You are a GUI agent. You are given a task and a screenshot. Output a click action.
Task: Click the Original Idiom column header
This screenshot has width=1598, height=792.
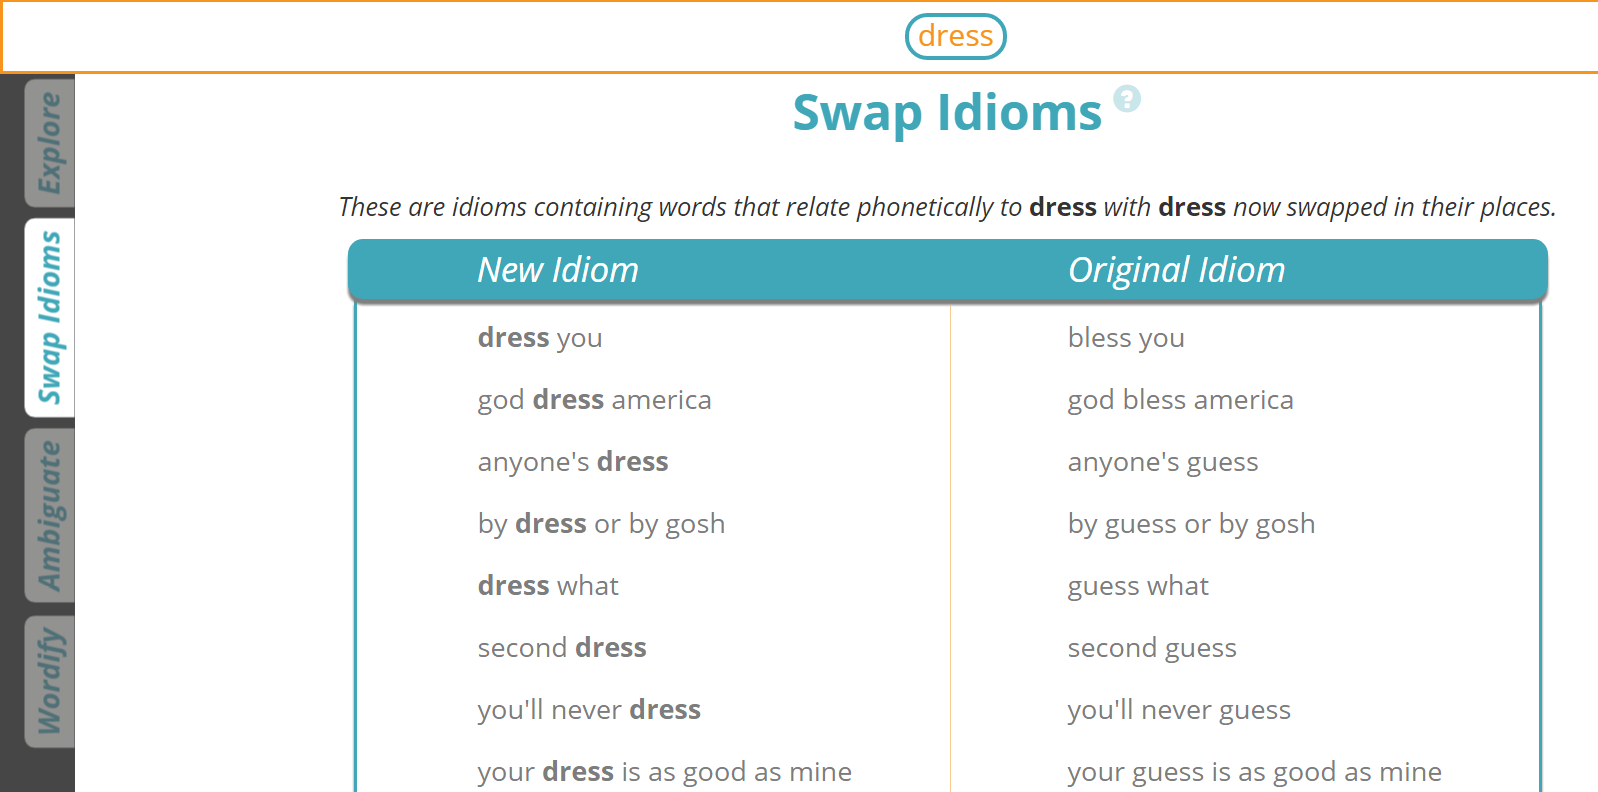point(1177,269)
